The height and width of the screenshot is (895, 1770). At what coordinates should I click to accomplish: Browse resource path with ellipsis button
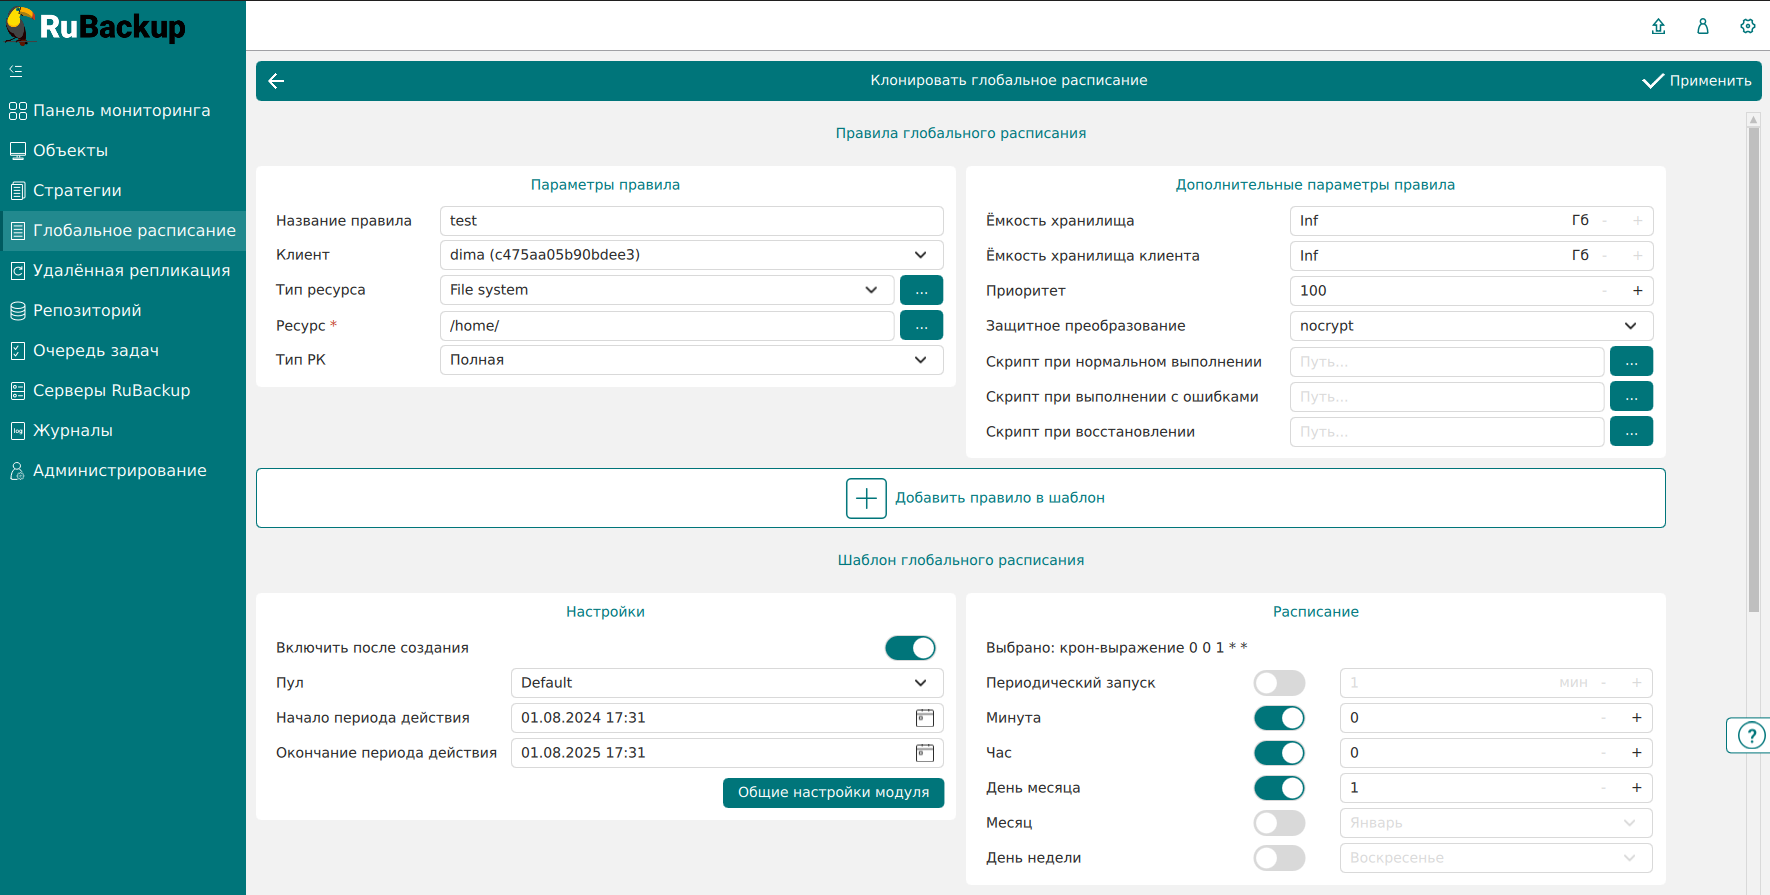921,326
